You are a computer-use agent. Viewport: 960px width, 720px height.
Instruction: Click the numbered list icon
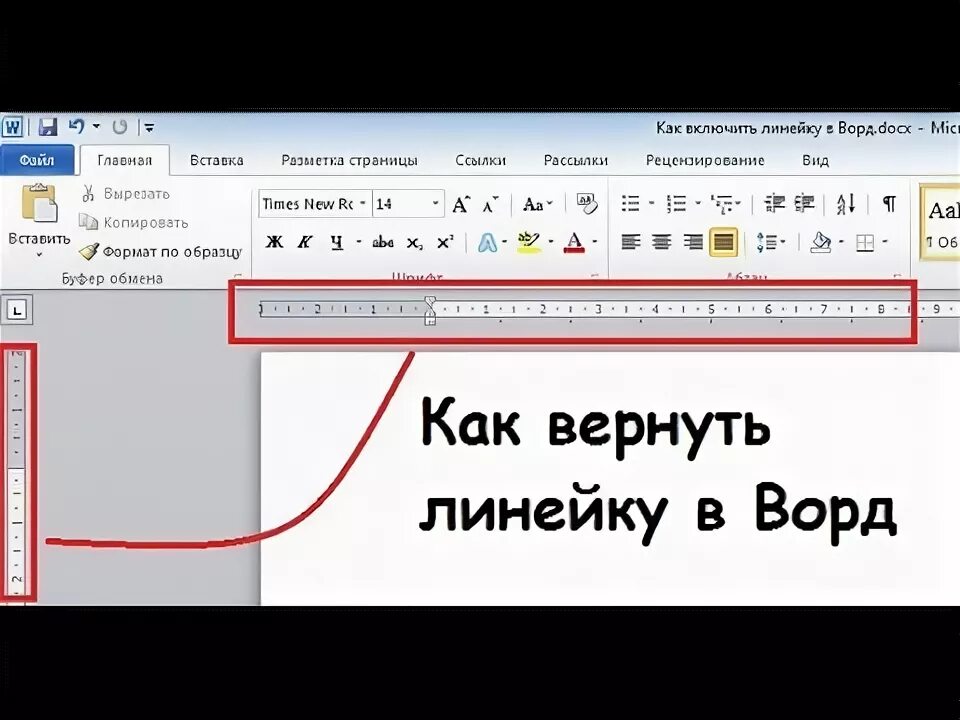point(676,203)
